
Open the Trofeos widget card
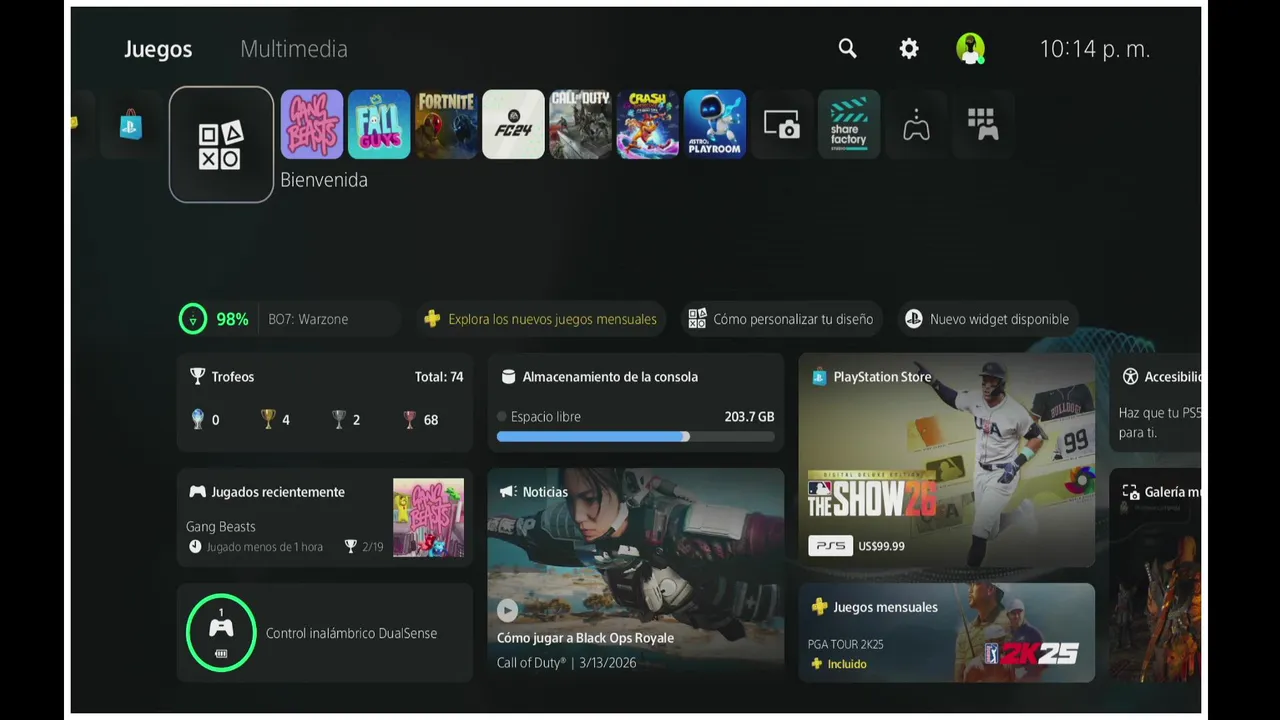pos(325,402)
